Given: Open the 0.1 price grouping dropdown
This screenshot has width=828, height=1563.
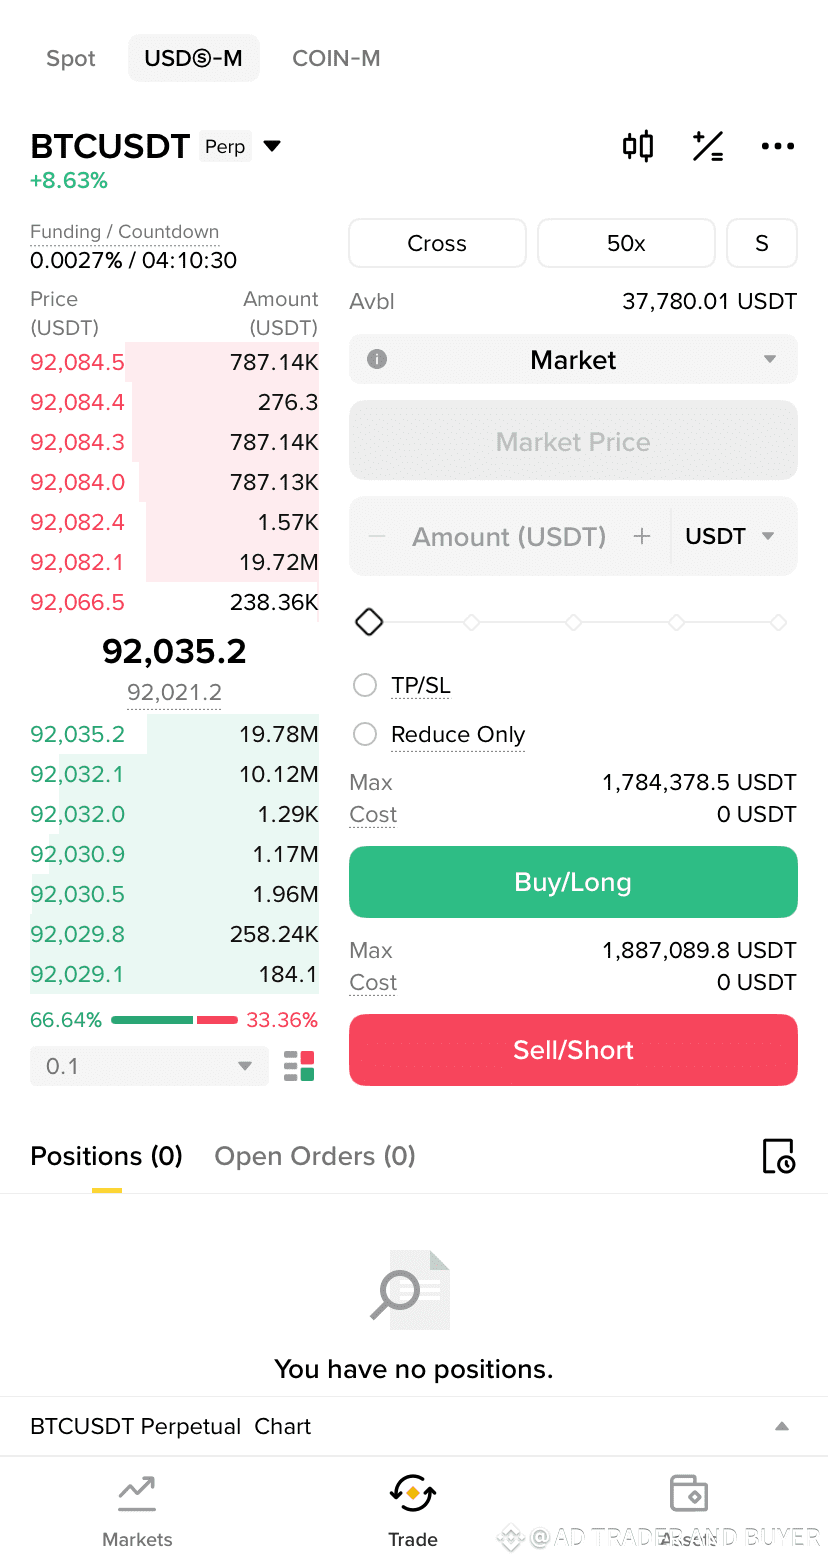Looking at the screenshot, I should (x=149, y=1066).
